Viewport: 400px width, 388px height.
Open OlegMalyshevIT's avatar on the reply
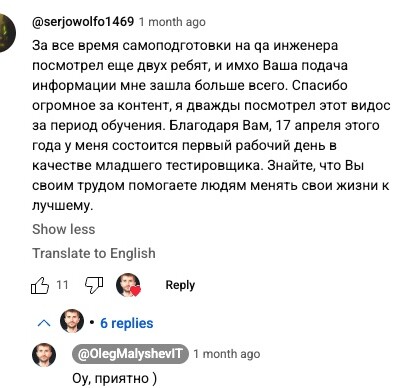[x=44, y=354]
